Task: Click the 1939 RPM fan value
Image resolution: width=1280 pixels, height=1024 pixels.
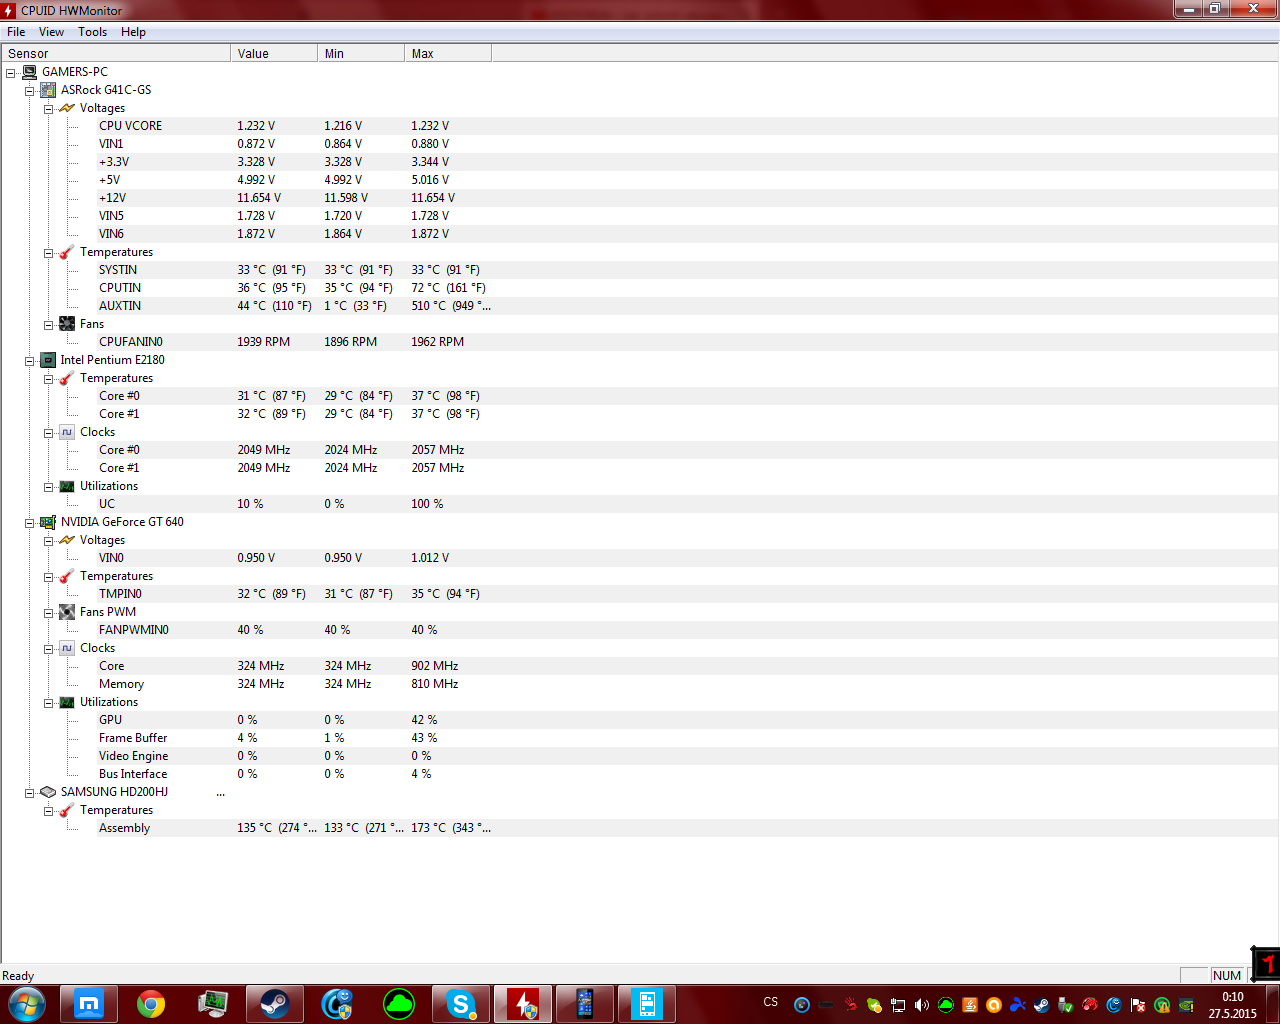Action: point(264,342)
